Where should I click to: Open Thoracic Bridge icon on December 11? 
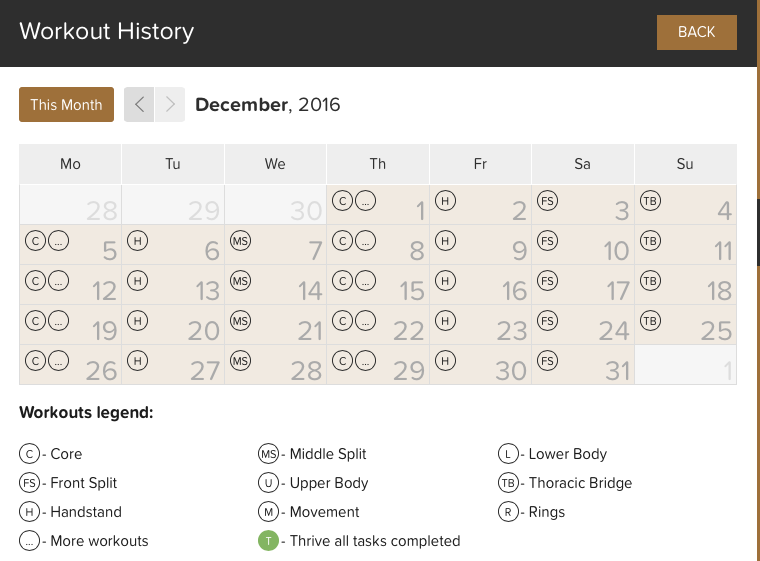[650, 241]
